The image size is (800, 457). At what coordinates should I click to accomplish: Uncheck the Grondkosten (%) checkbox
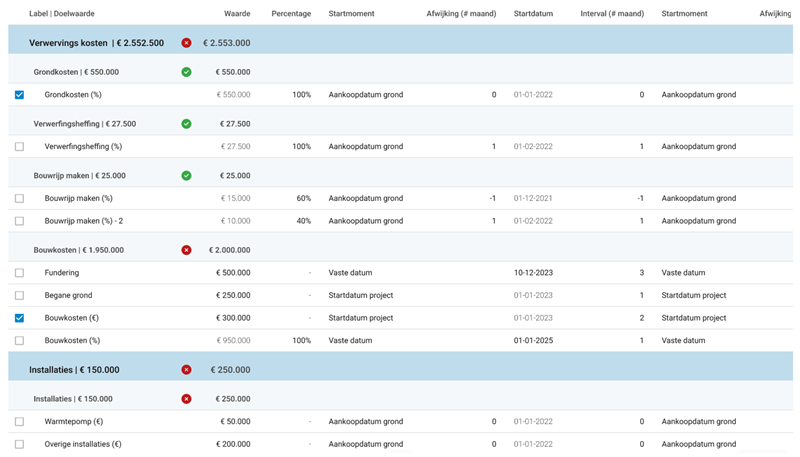[x=20, y=95]
